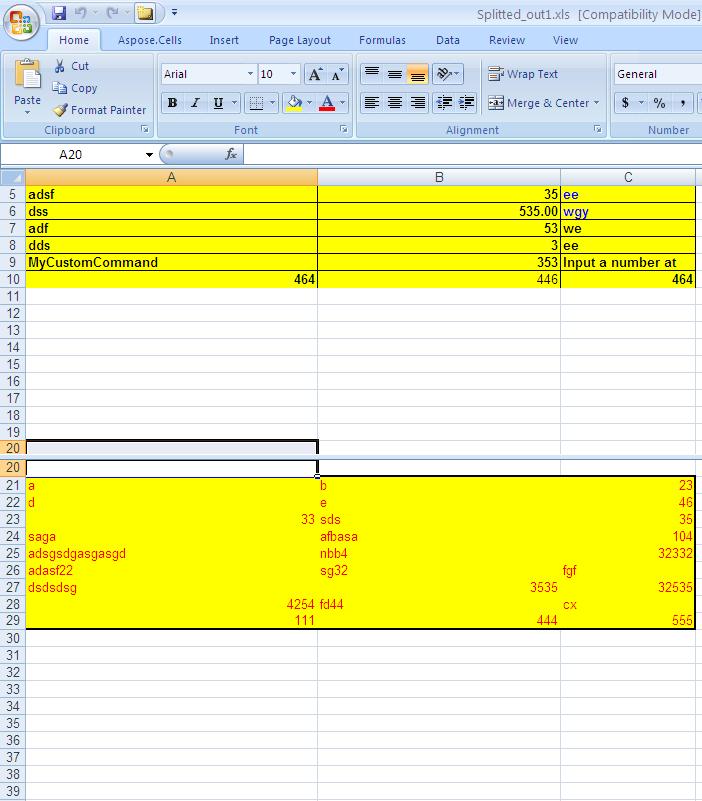Redo the last action
The image size is (702, 801).
tap(112, 13)
